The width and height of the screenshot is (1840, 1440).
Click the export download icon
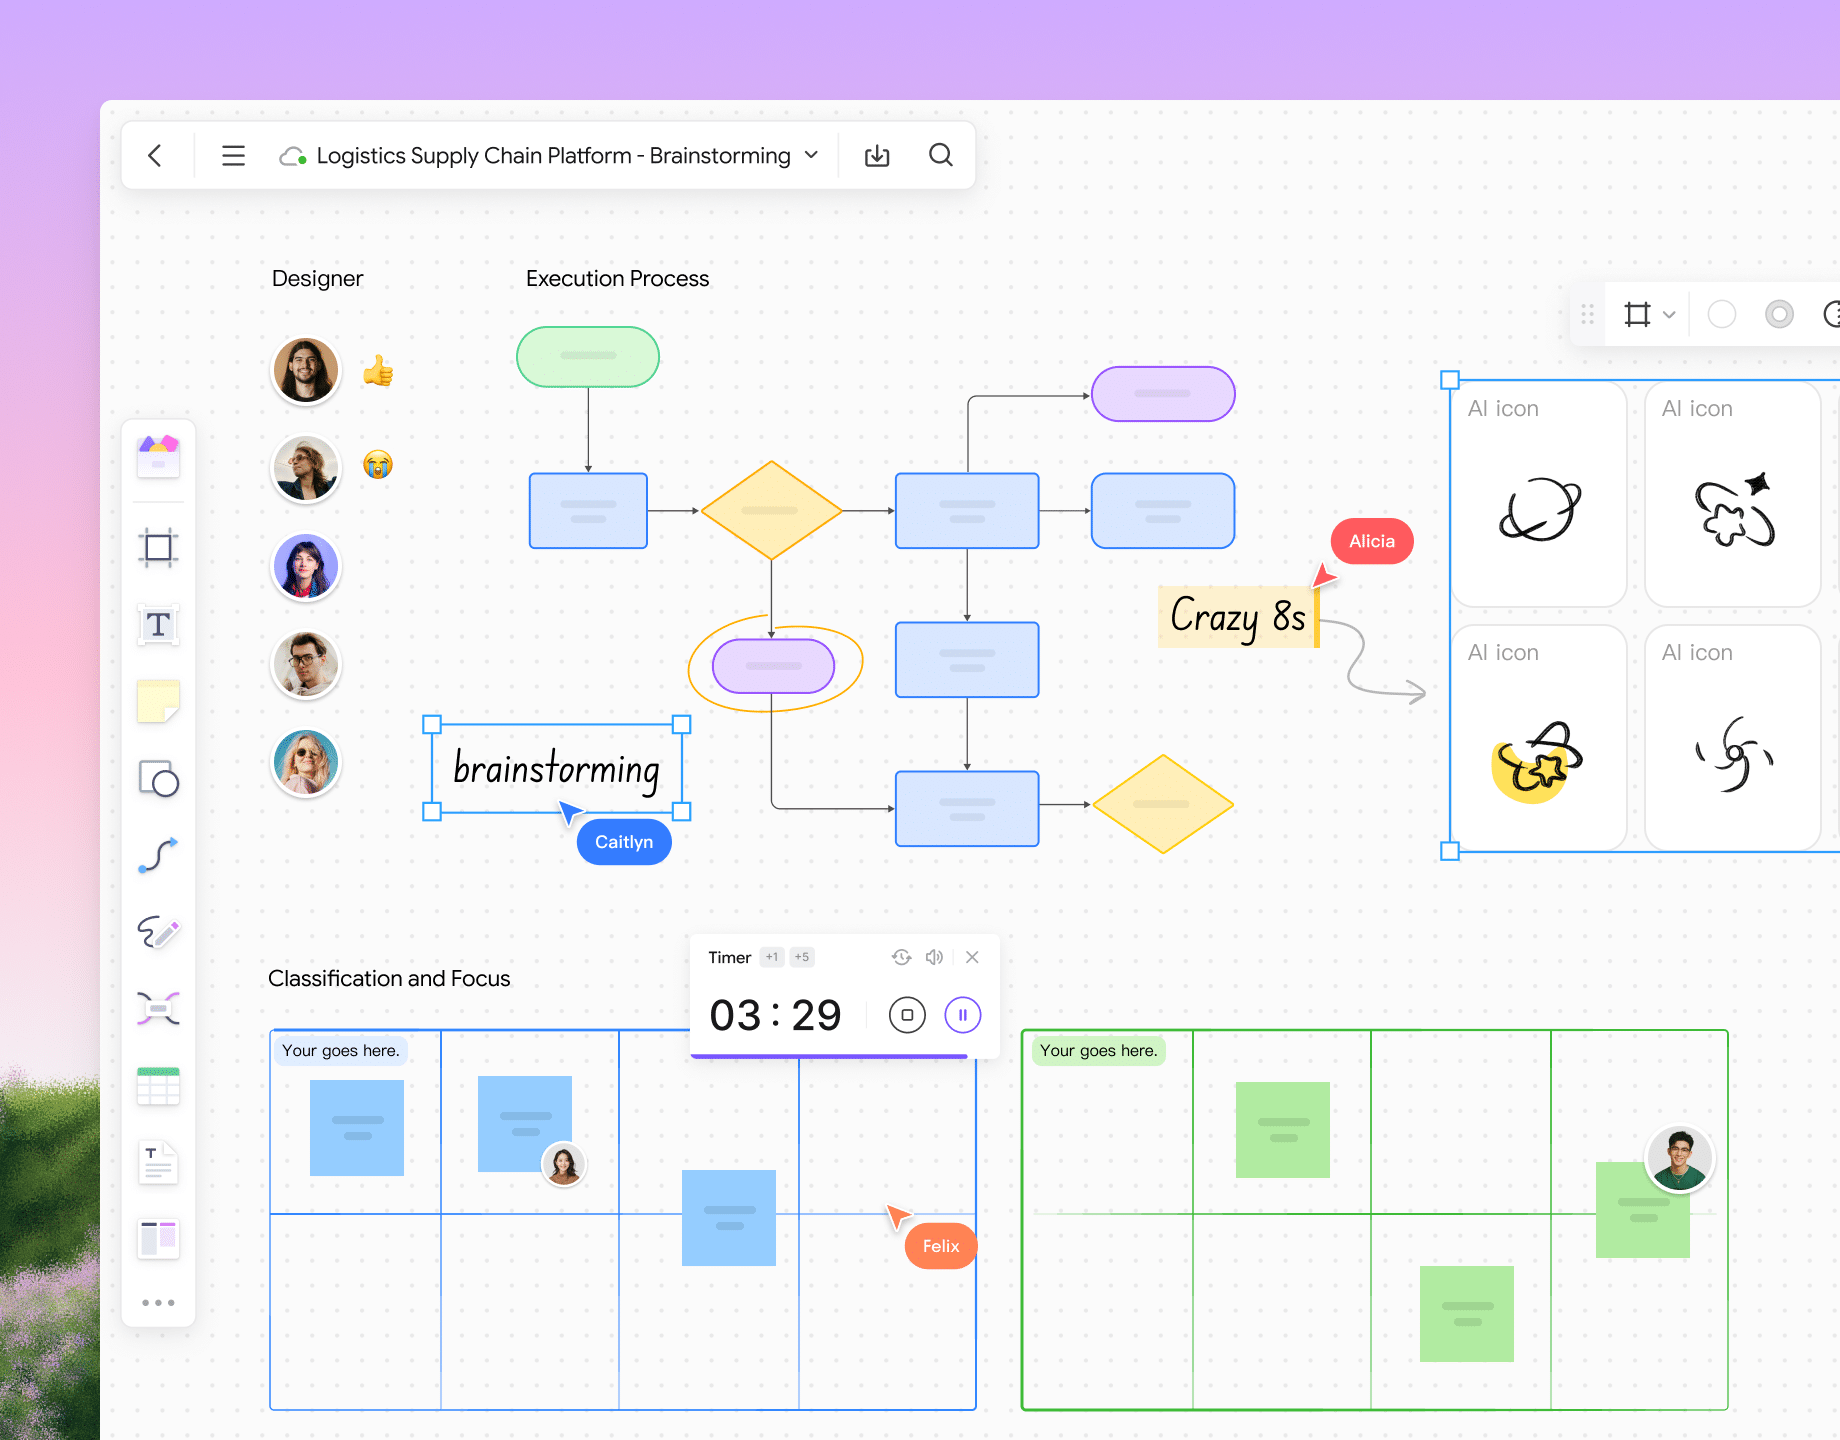pos(877,156)
